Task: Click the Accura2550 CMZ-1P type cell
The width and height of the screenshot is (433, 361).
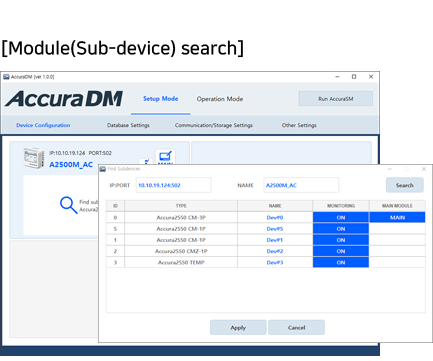Action: pyautogui.click(x=181, y=251)
